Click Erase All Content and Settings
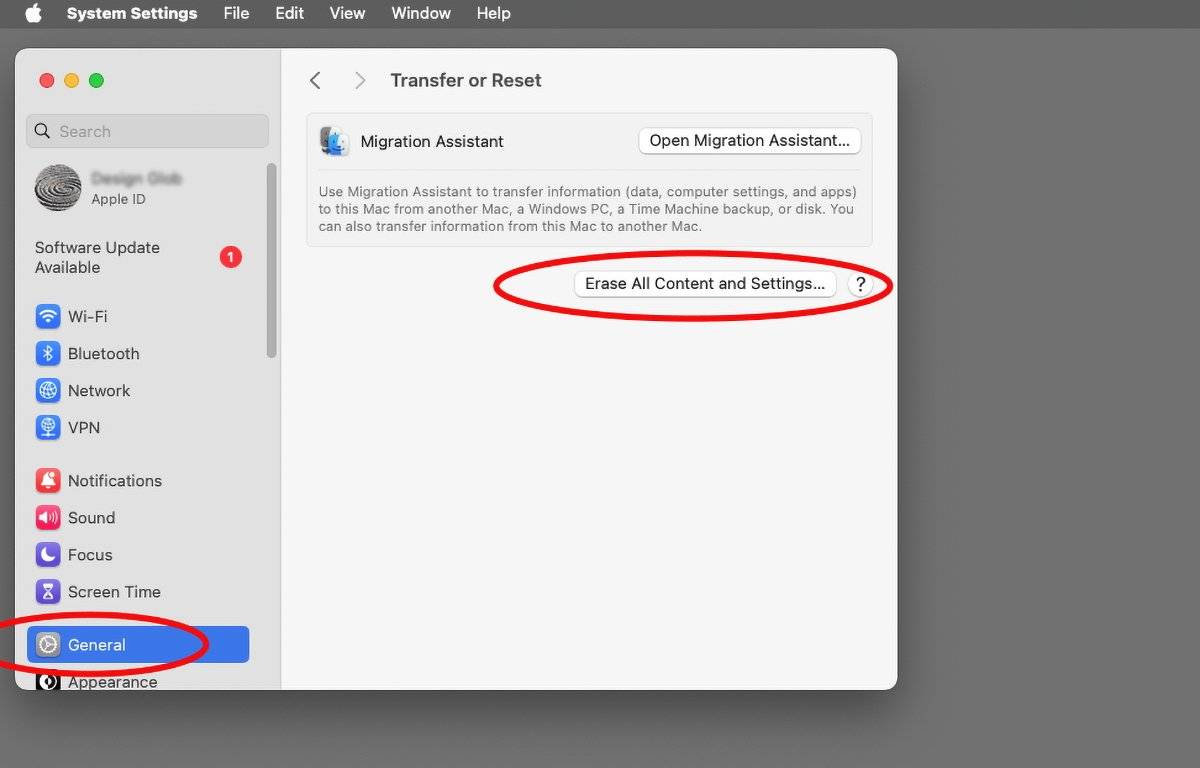The height and width of the screenshot is (768, 1200). click(704, 284)
